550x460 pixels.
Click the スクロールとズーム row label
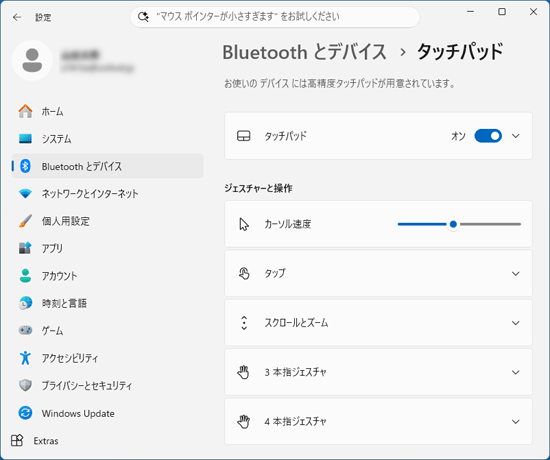point(296,322)
